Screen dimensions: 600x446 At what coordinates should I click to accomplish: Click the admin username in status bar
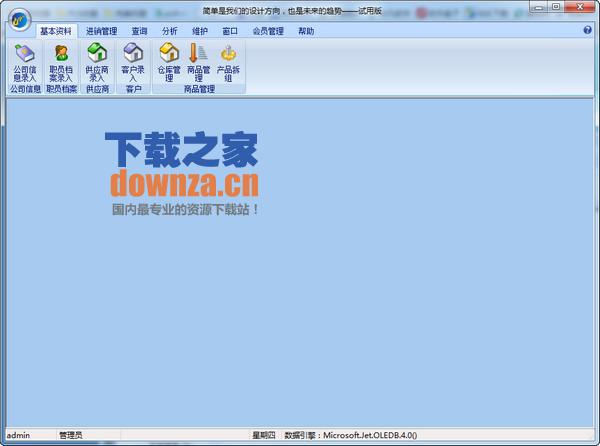click(18, 435)
